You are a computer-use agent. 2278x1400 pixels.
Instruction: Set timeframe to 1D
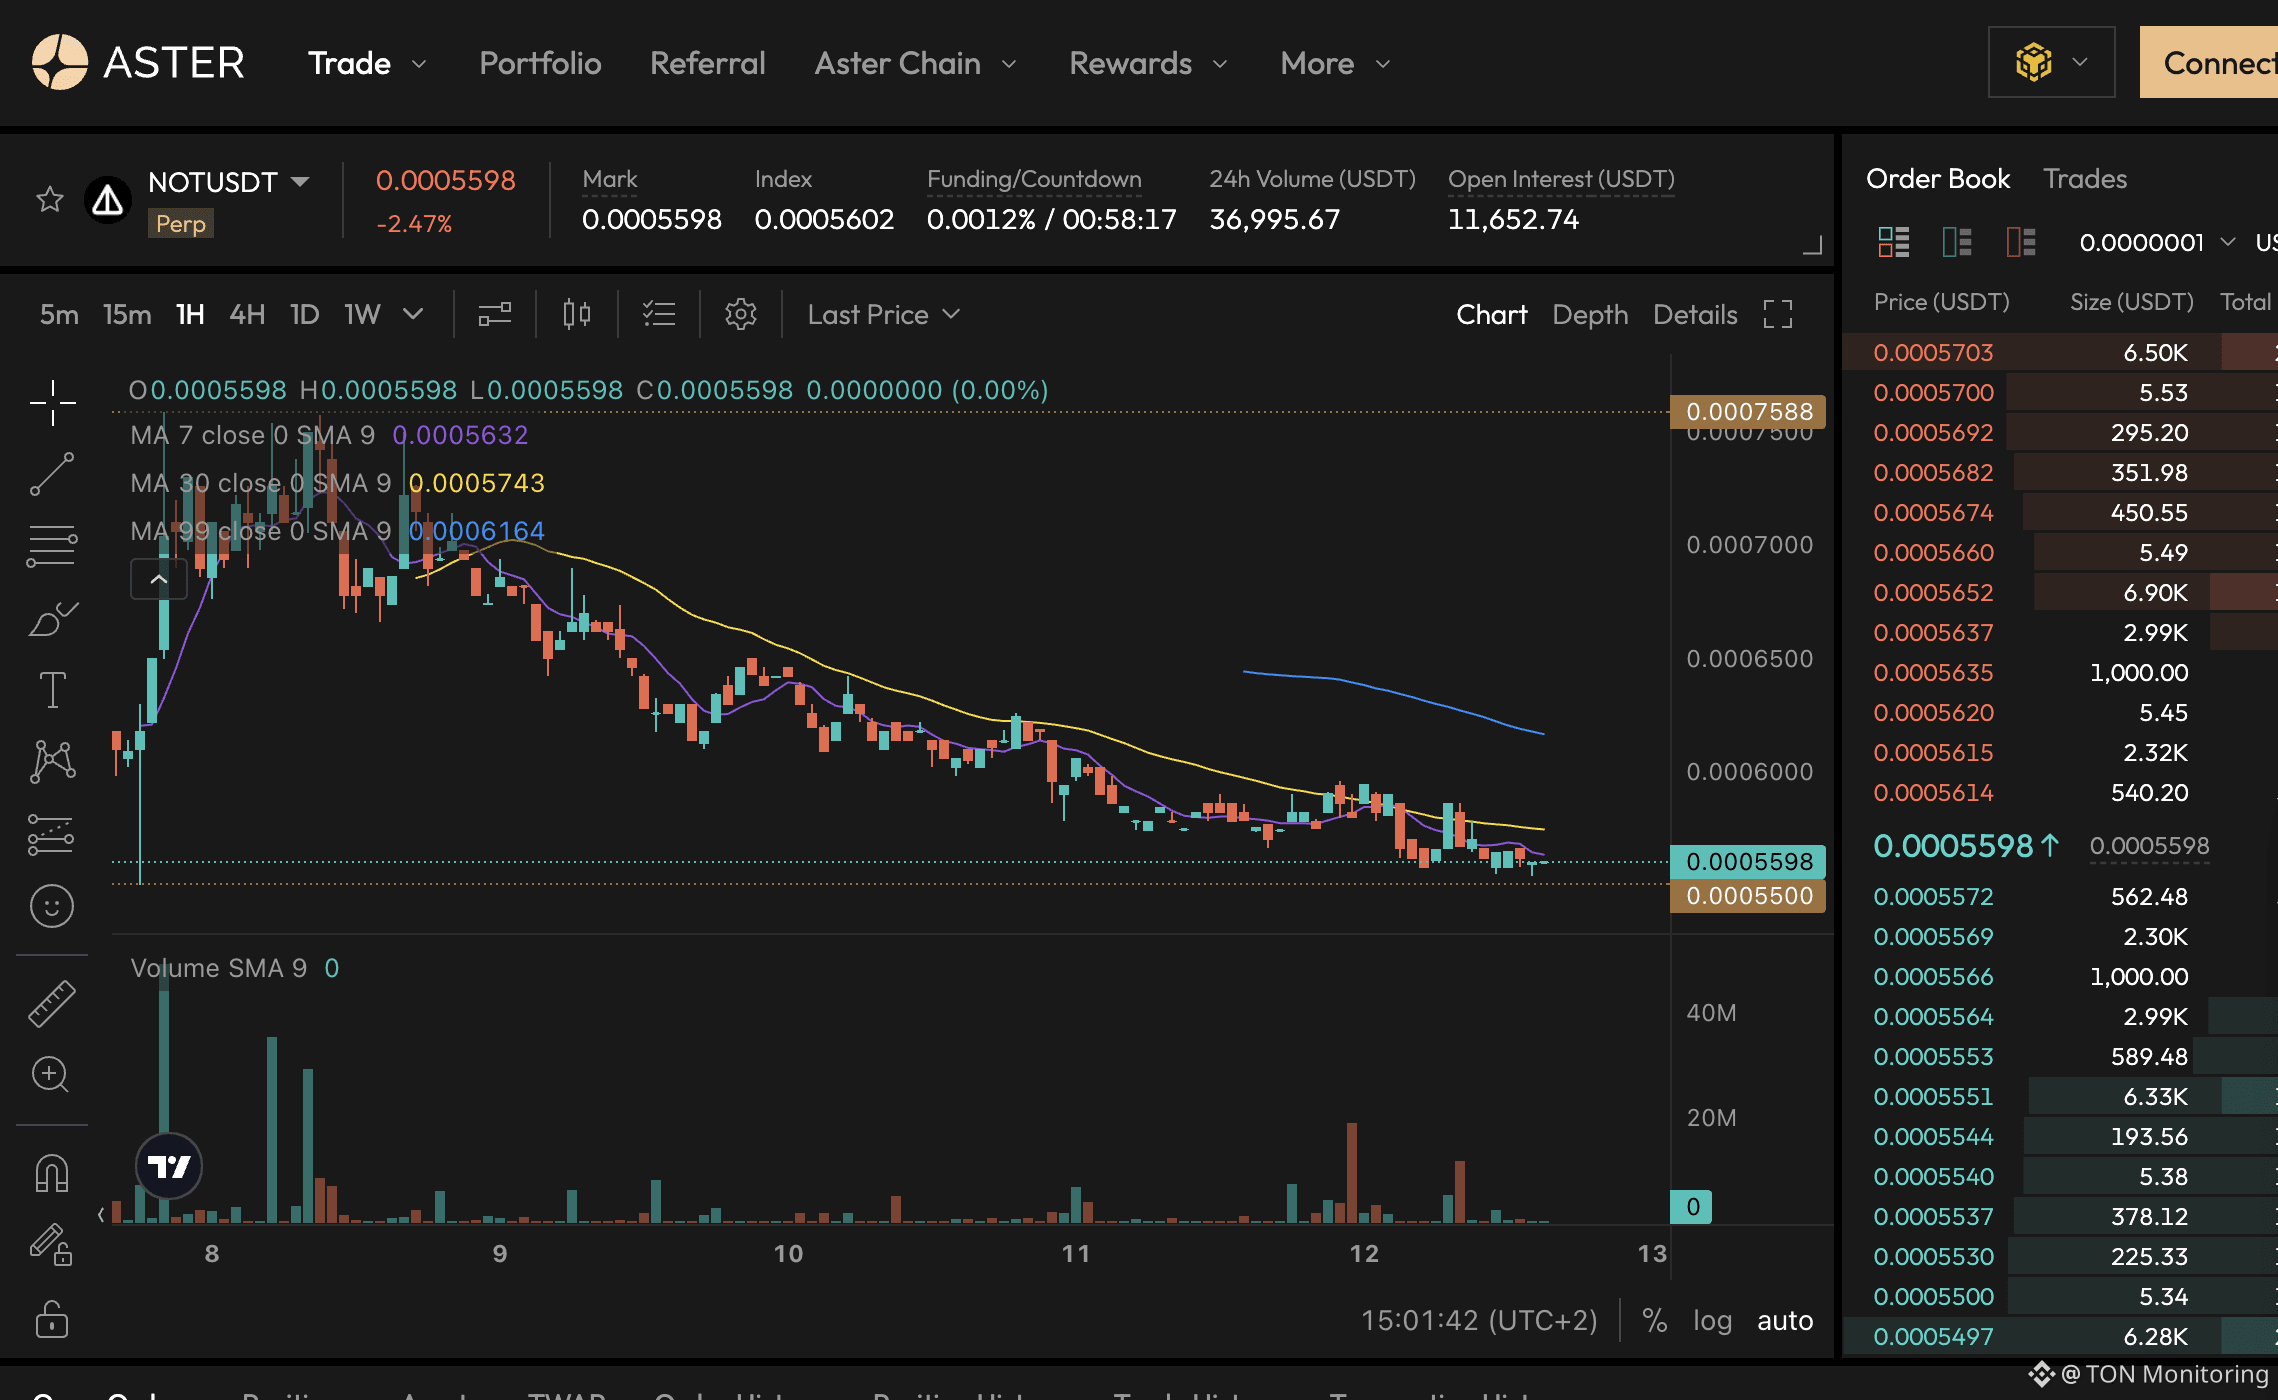304,314
